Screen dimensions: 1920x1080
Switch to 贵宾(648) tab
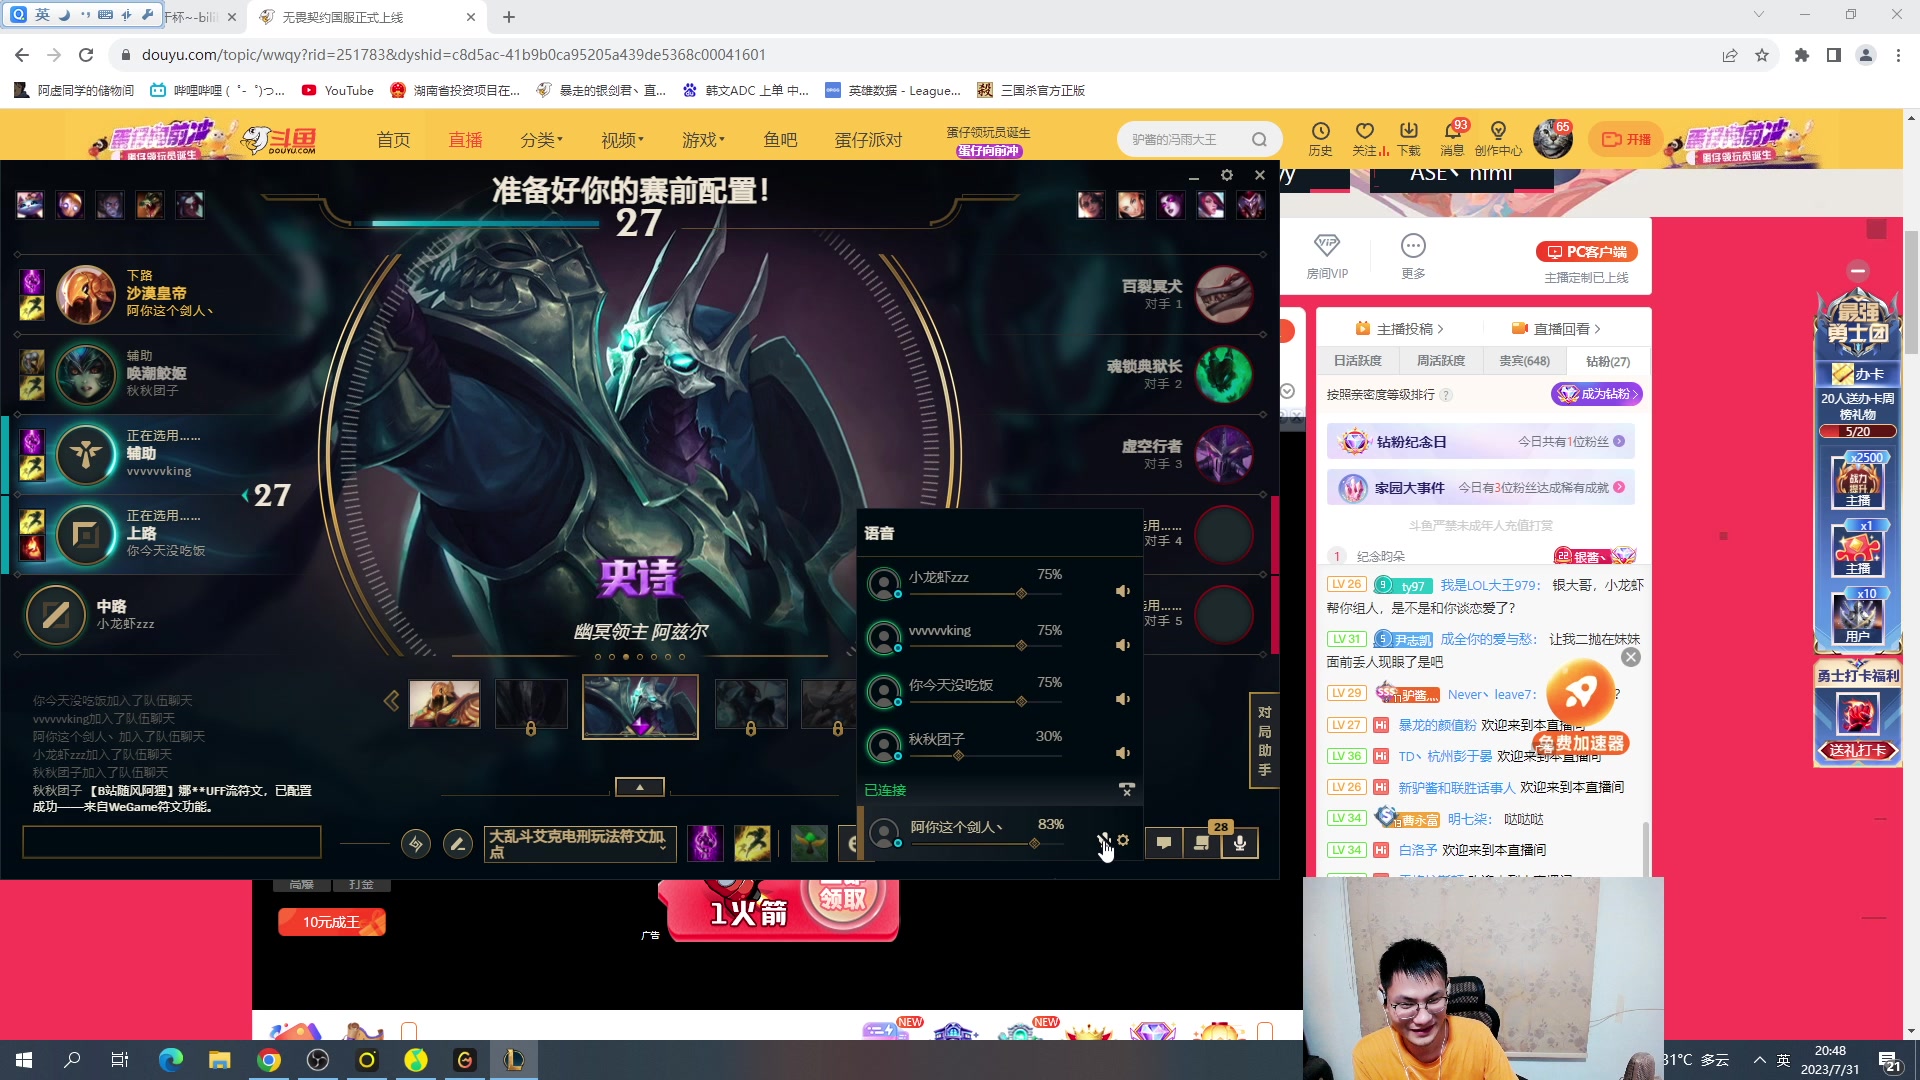[1524, 361]
